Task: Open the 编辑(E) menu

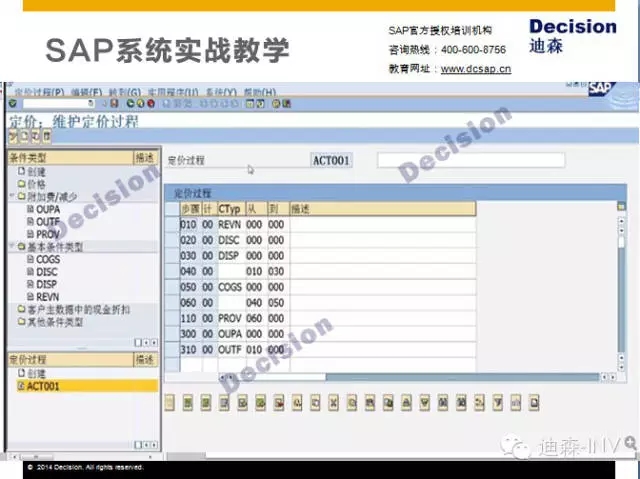Action: point(86,93)
